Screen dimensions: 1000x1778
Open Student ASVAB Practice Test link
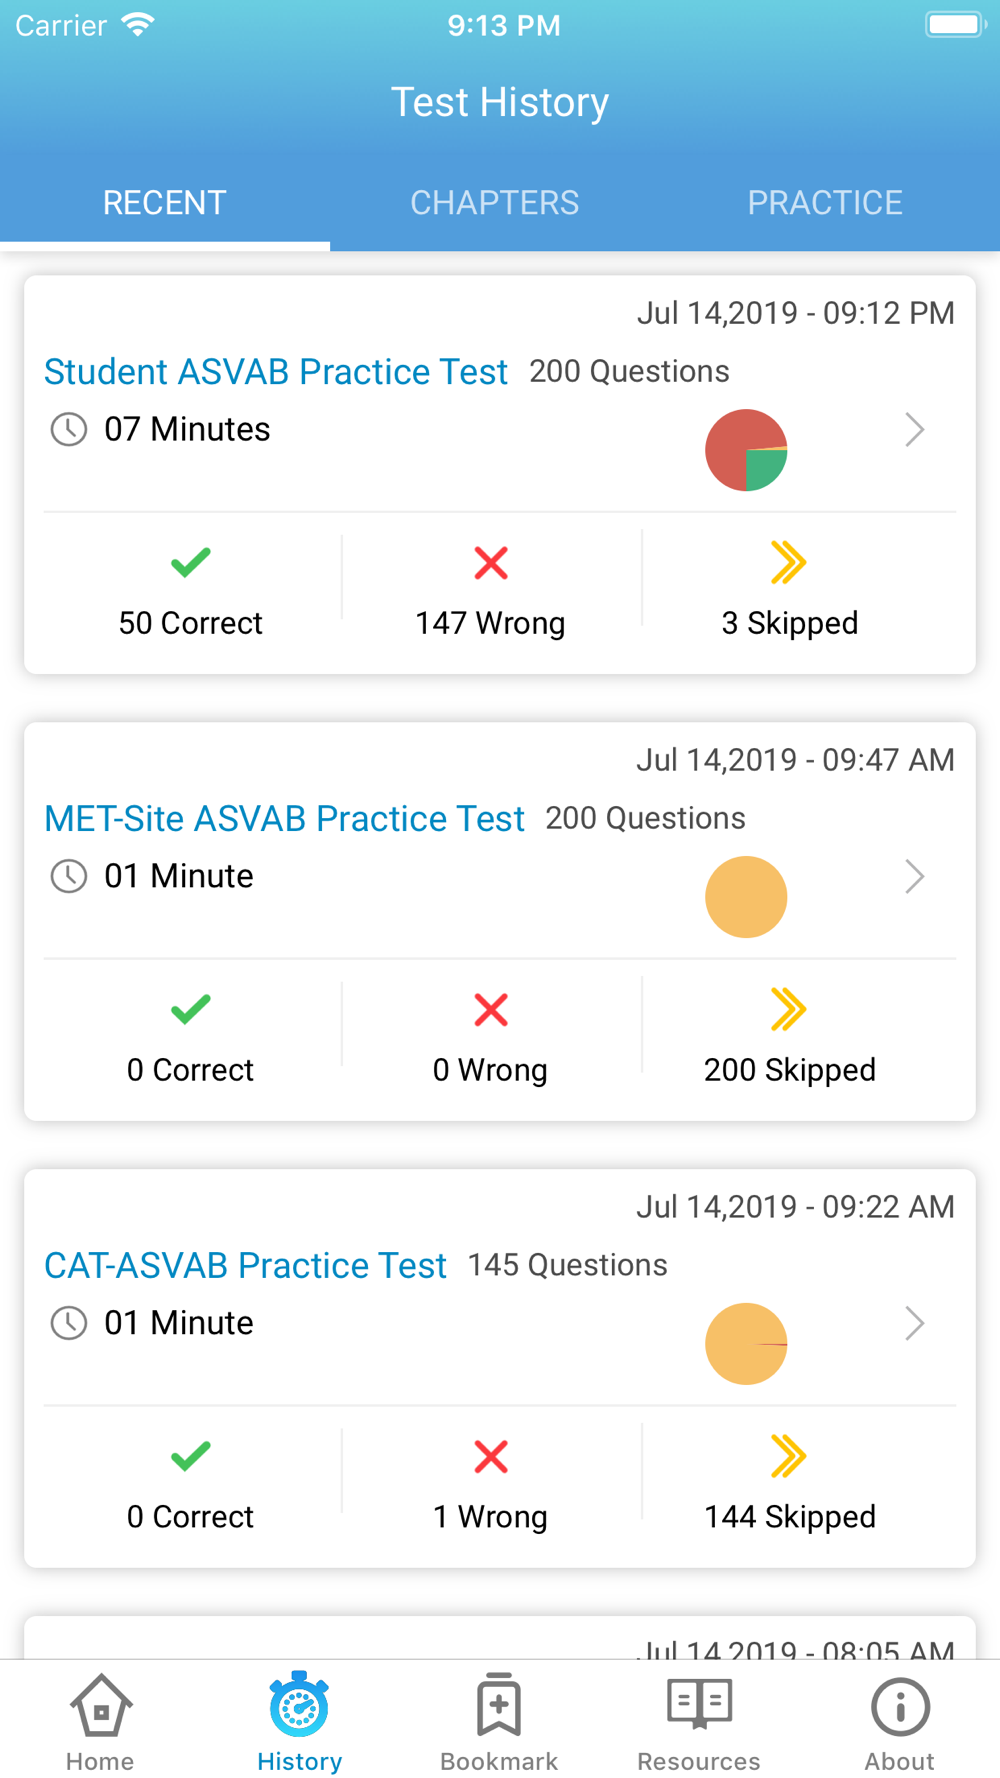coord(276,372)
